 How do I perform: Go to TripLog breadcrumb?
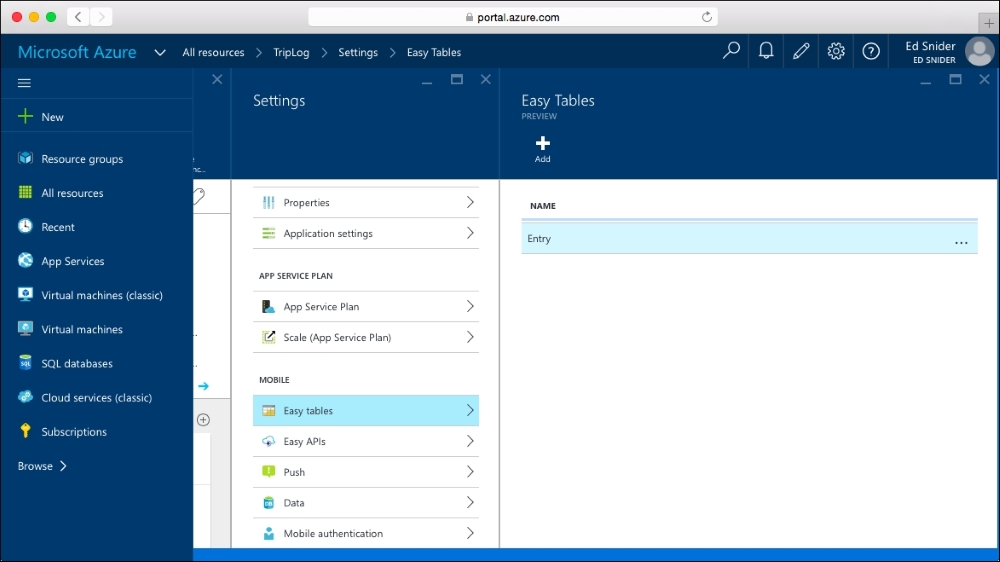[291, 52]
